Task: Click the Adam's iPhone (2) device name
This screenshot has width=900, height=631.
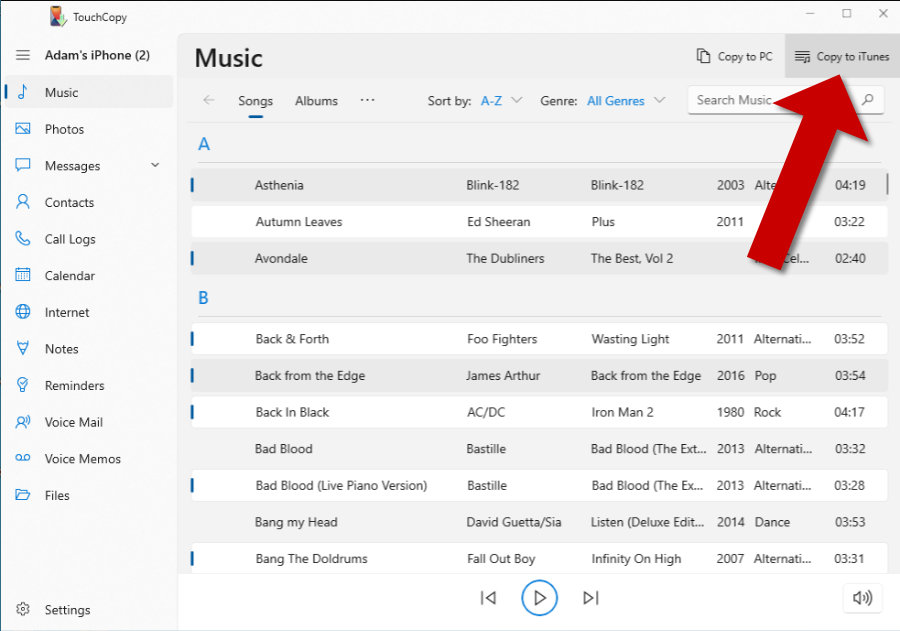Action: point(97,55)
